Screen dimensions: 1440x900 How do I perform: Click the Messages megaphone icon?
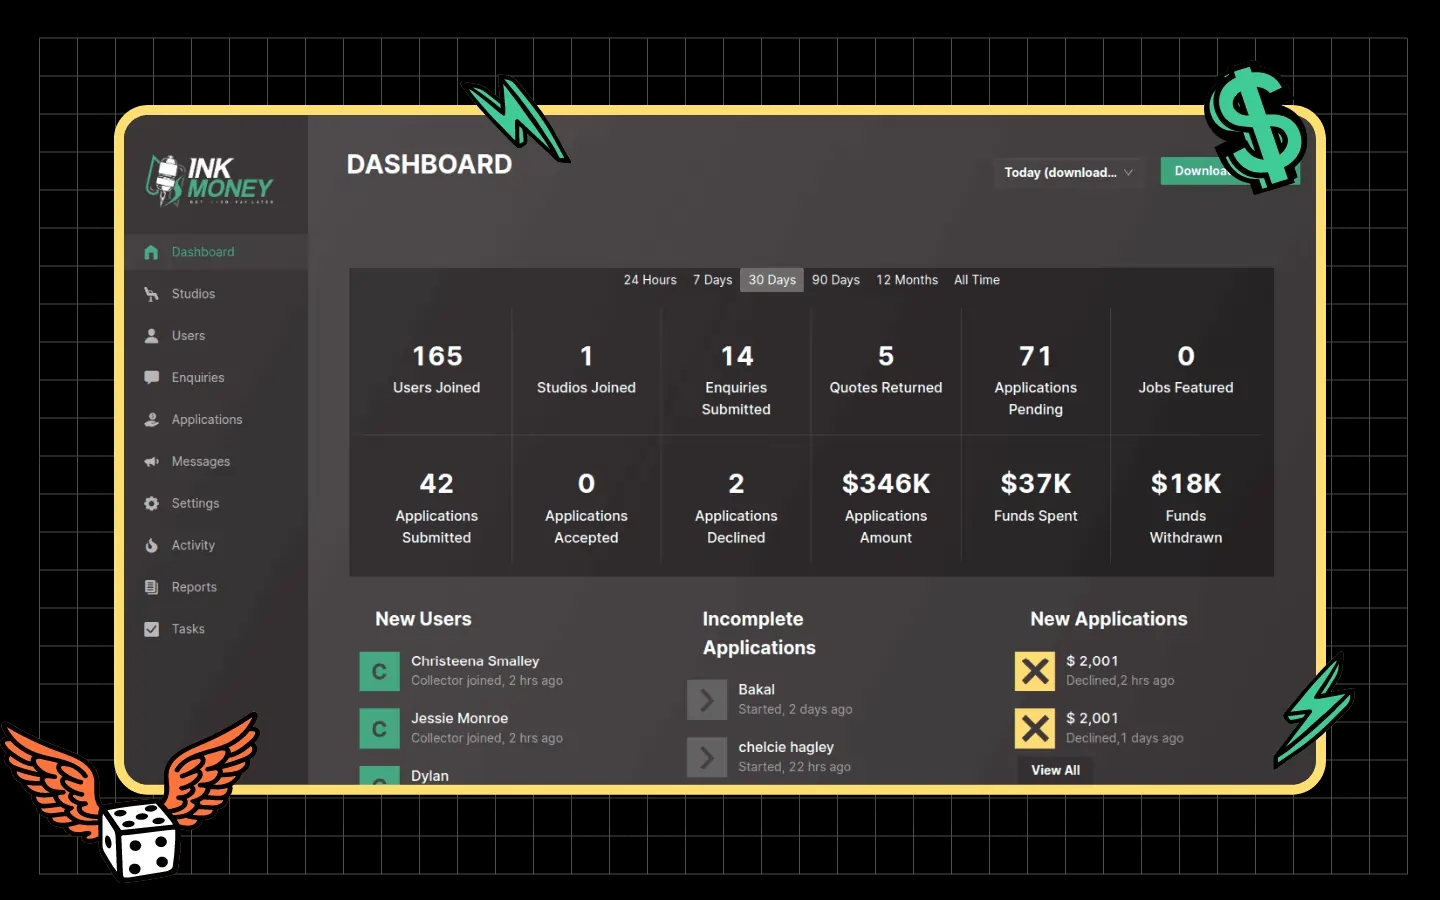coord(151,462)
